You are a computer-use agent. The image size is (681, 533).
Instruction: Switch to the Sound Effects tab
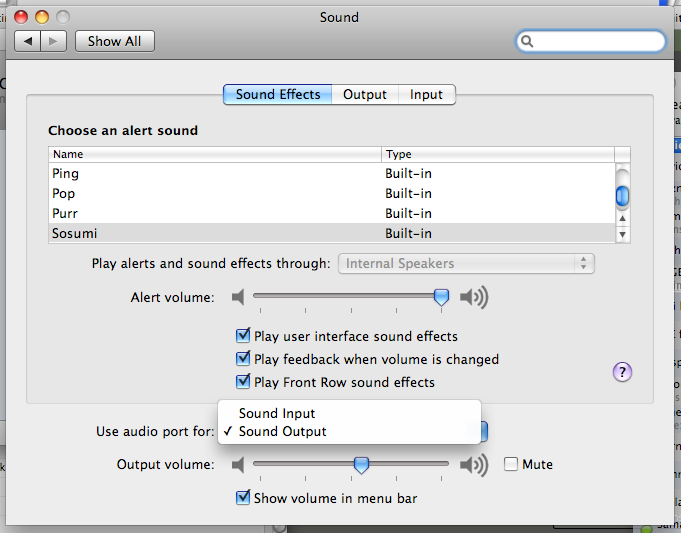(278, 94)
